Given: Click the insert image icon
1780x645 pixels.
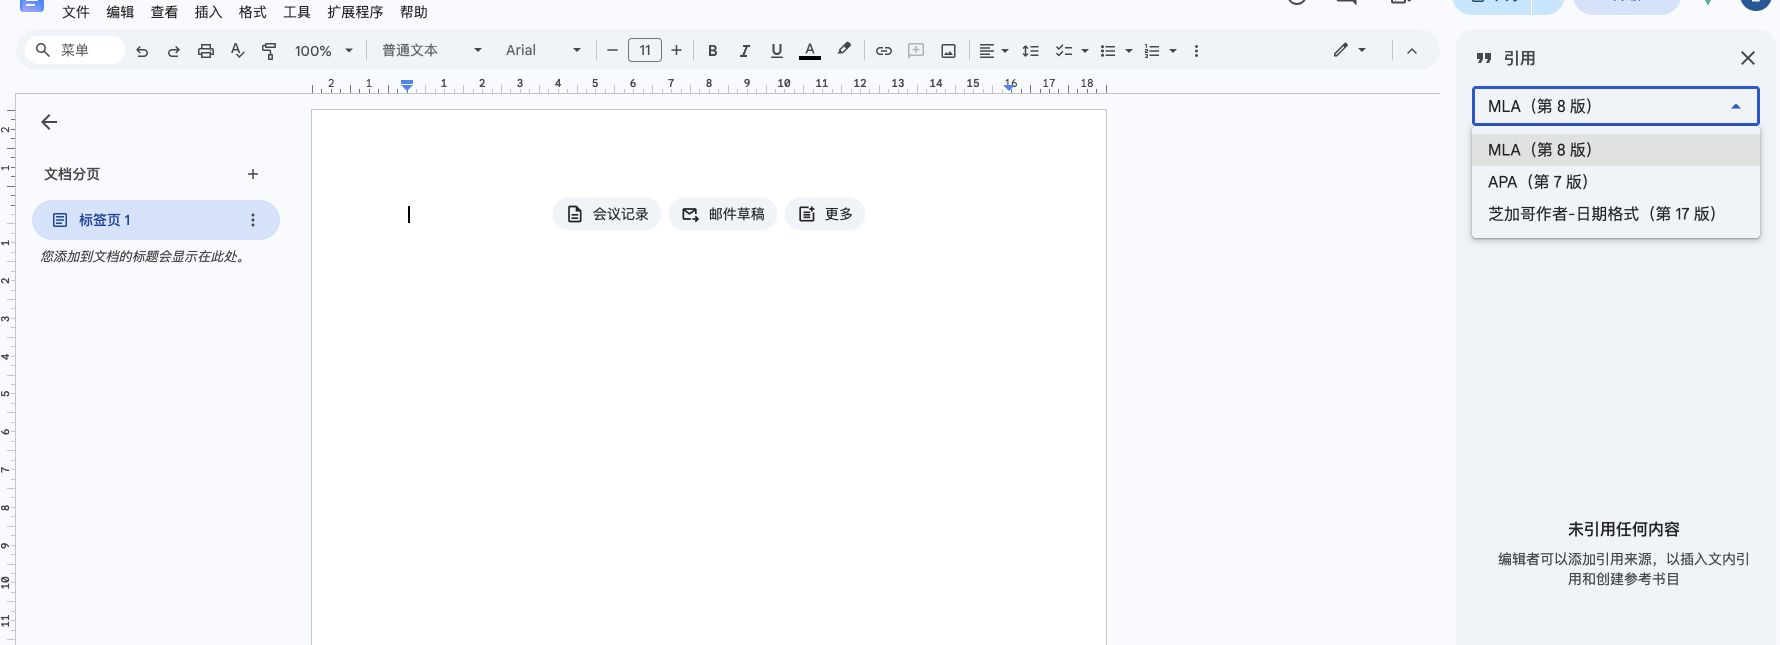Looking at the screenshot, I should coord(948,51).
